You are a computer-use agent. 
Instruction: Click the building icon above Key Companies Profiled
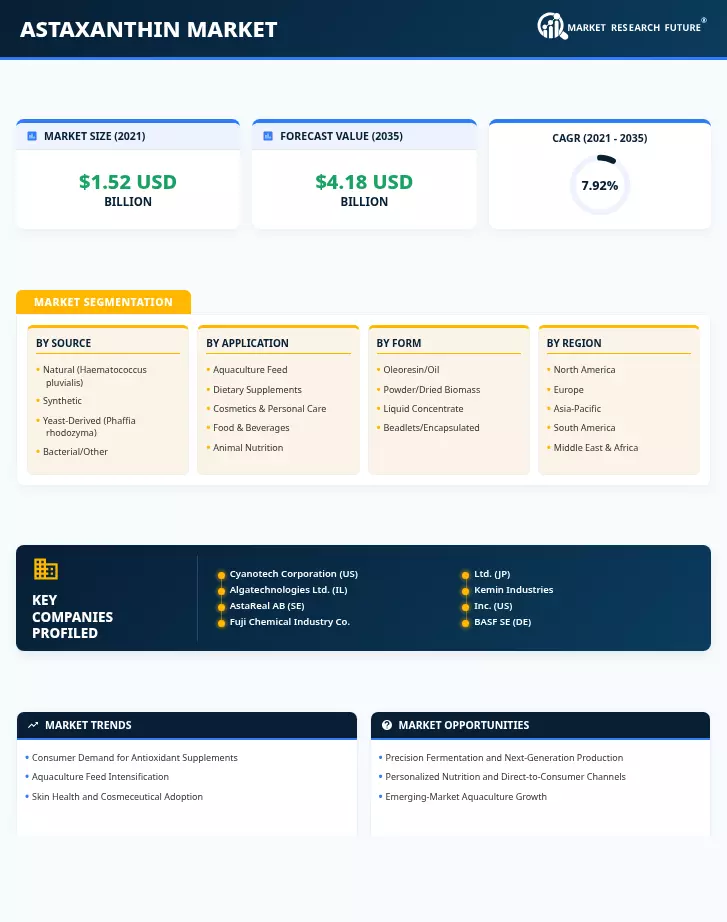pos(45,569)
